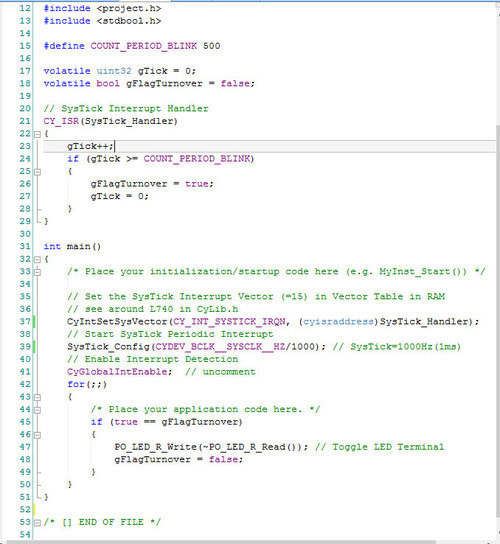Click the yellow change marker at line 52

coord(34,510)
